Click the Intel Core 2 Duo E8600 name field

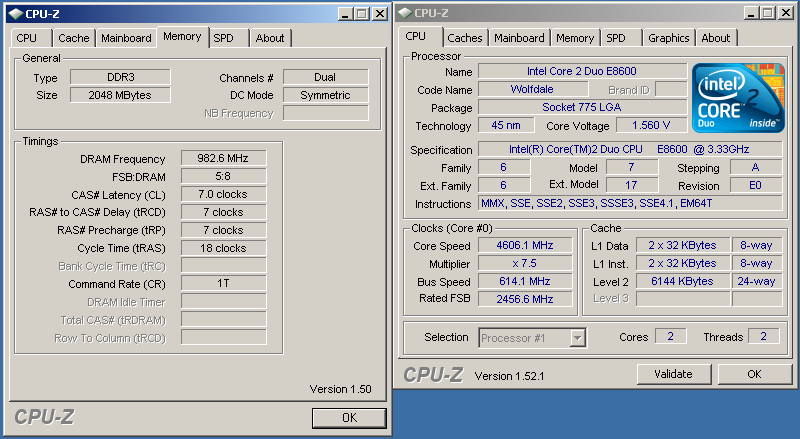coord(582,71)
